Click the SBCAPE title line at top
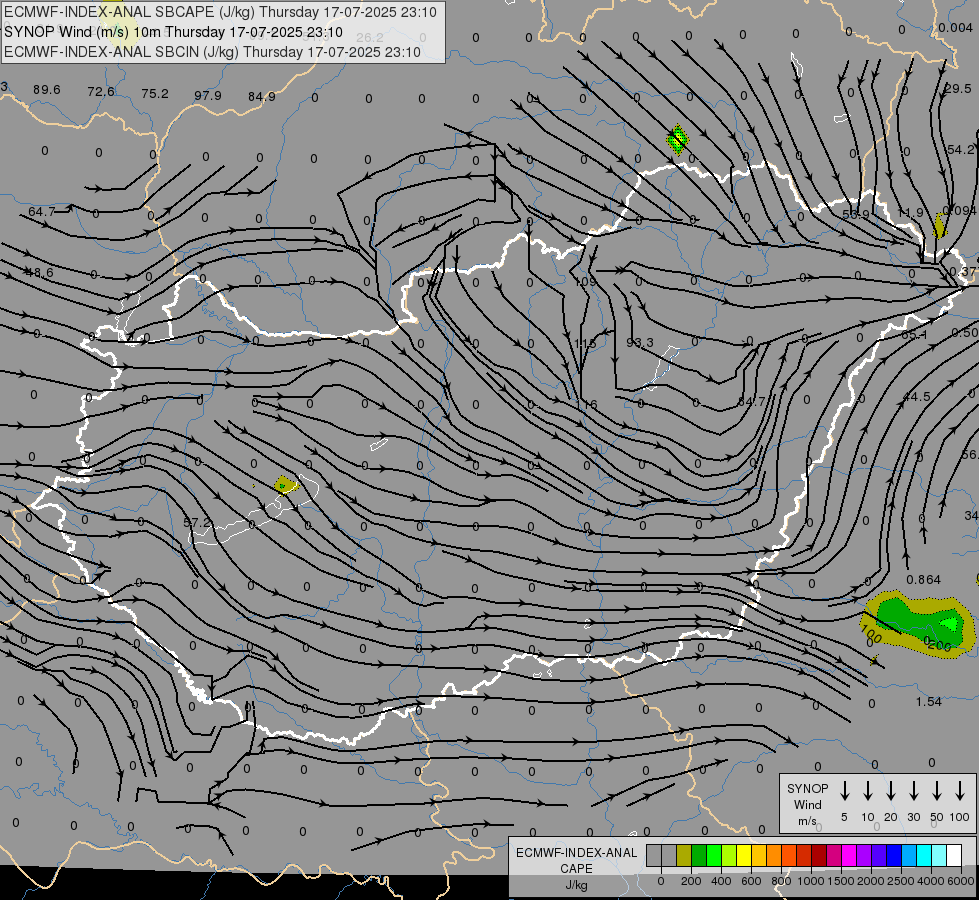The width and height of the screenshot is (979, 900). 220,12
